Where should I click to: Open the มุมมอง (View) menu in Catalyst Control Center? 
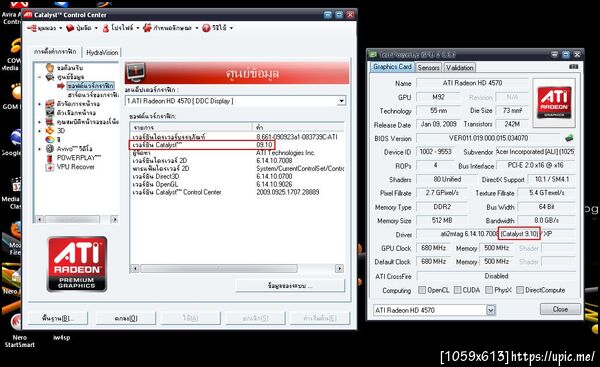(x=45, y=28)
